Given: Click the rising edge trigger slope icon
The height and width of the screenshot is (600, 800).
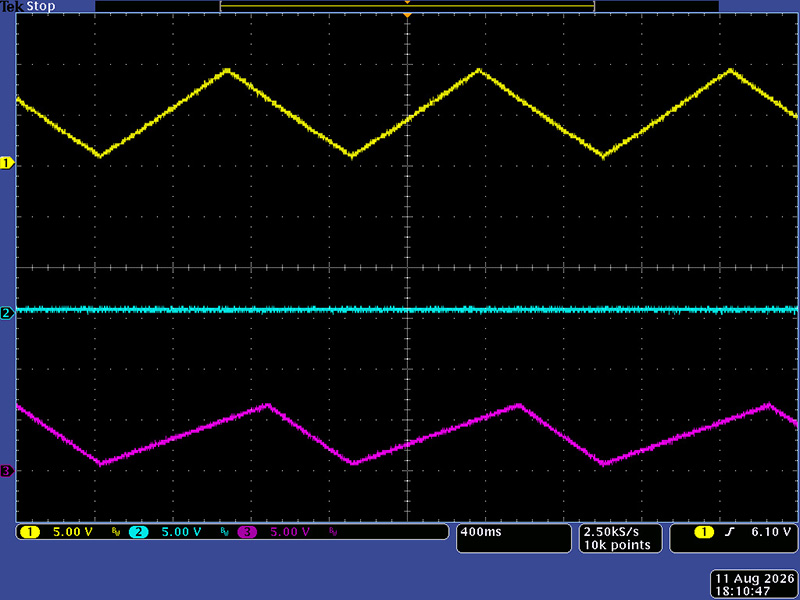Looking at the screenshot, I should [x=730, y=532].
